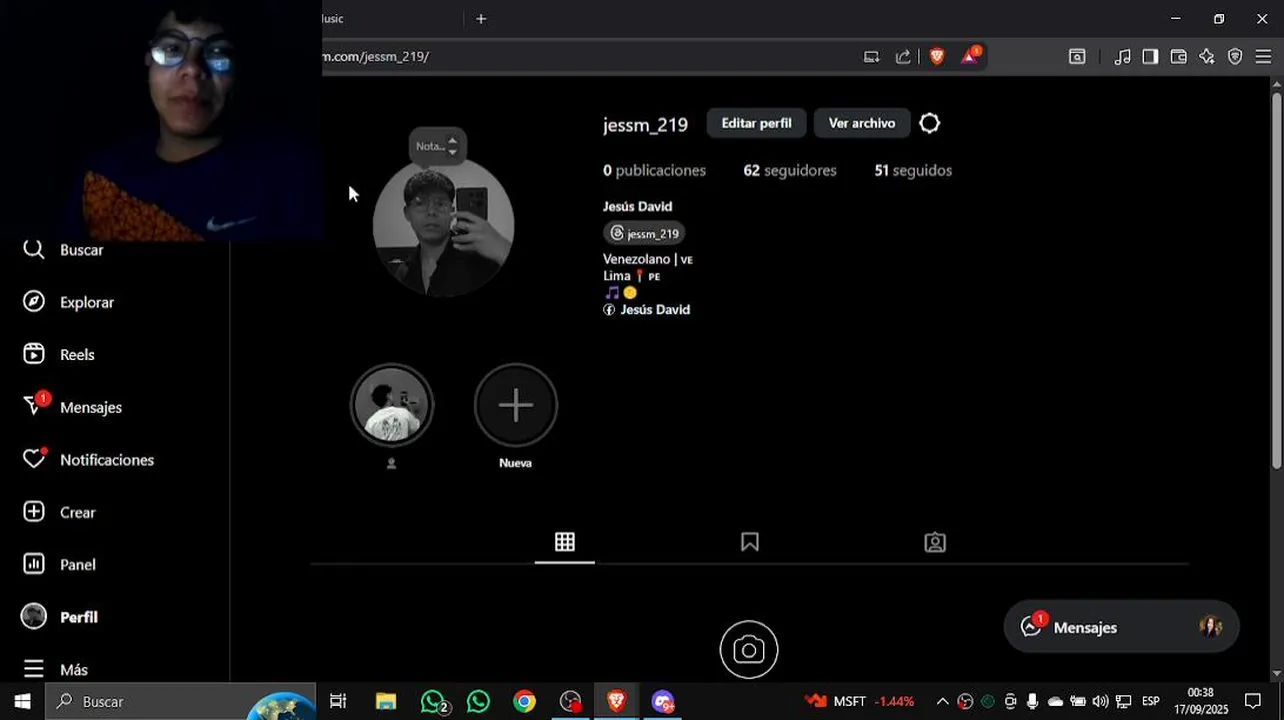Open Leo AI sparkle icon
This screenshot has height=720, width=1284.
pyautogui.click(x=1207, y=57)
